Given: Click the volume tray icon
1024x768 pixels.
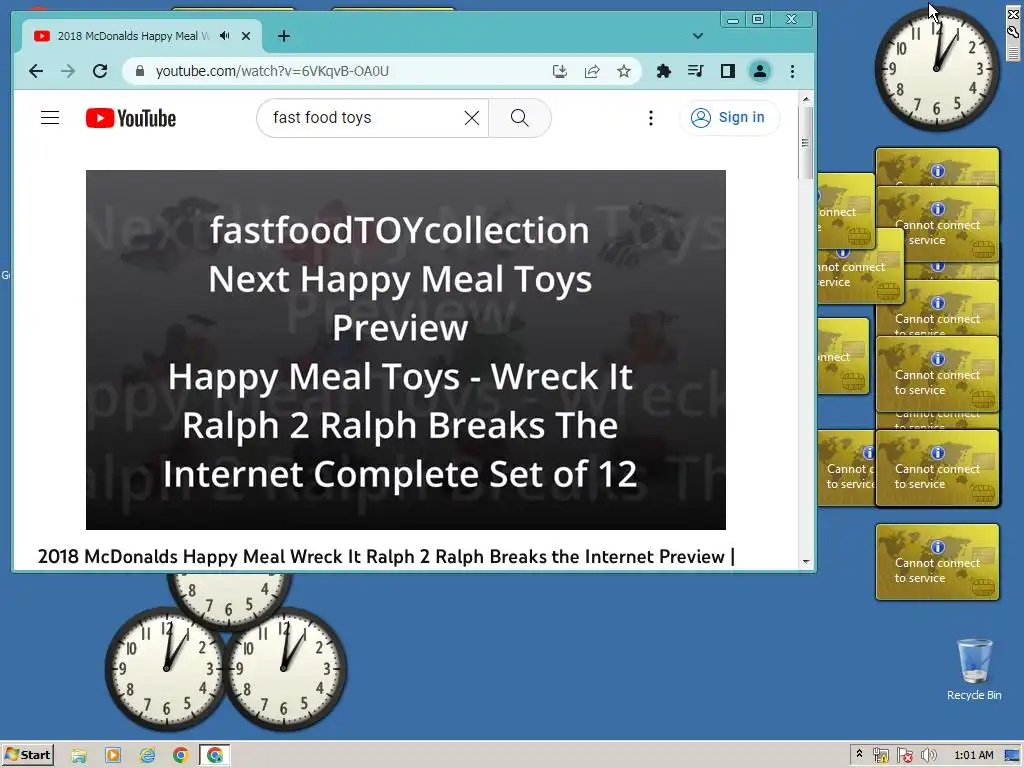Looking at the screenshot, I should (x=929, y=756).
